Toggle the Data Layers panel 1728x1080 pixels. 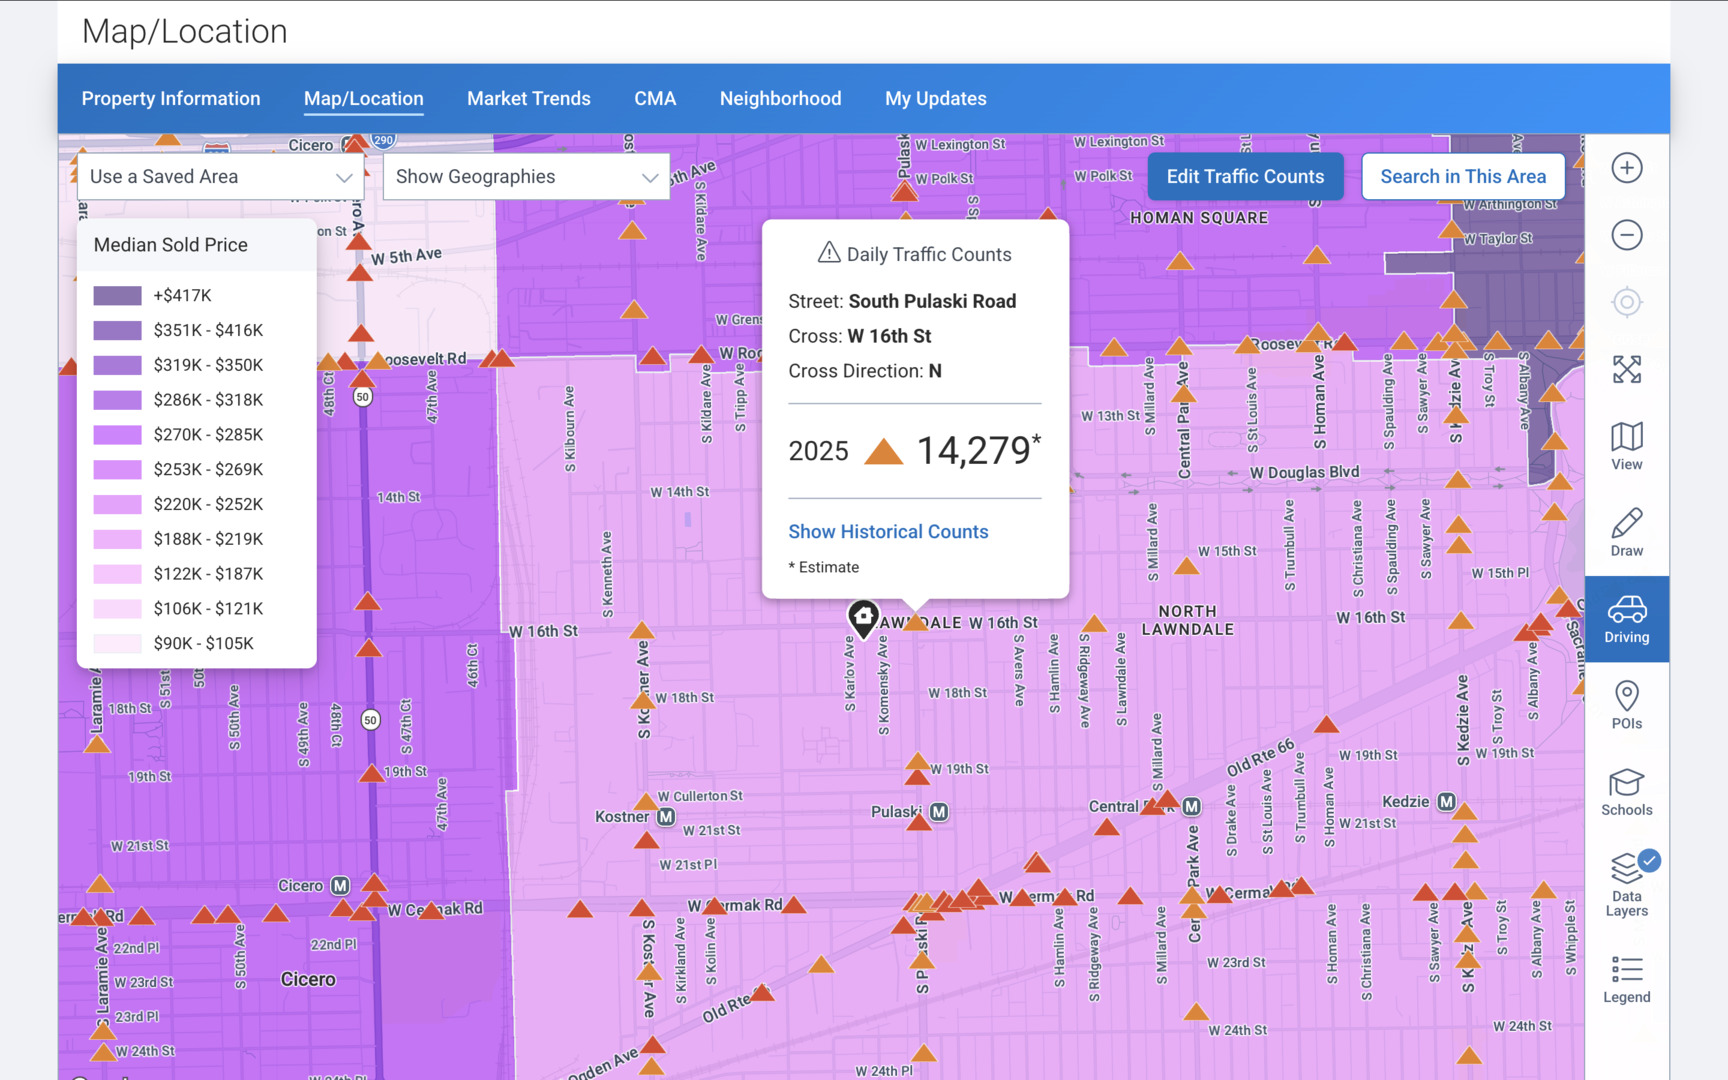tap(1626, 884)
